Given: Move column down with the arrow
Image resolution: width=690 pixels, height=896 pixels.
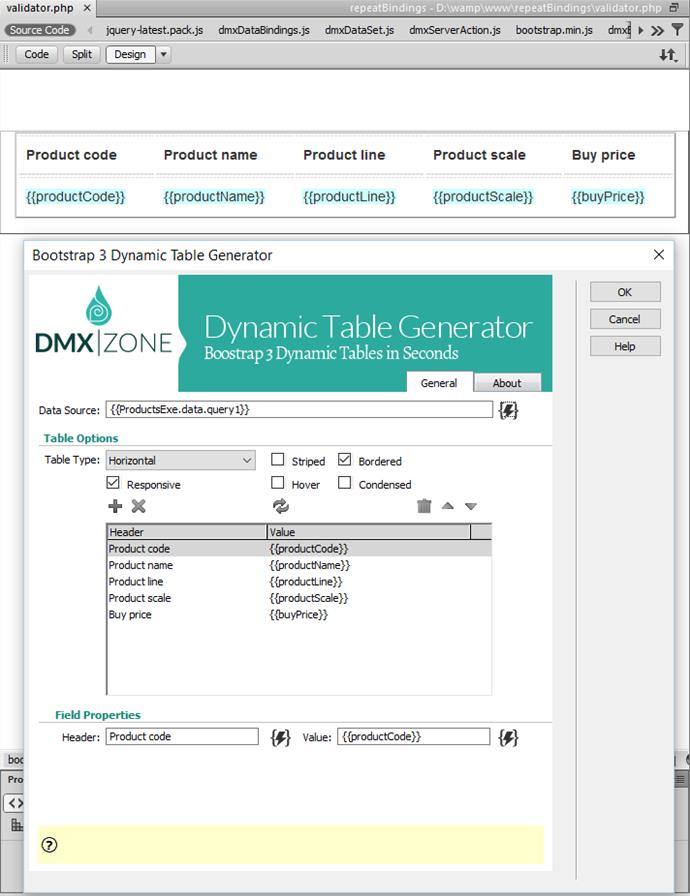Looking at the screenshot, I should tap(471, 506).
